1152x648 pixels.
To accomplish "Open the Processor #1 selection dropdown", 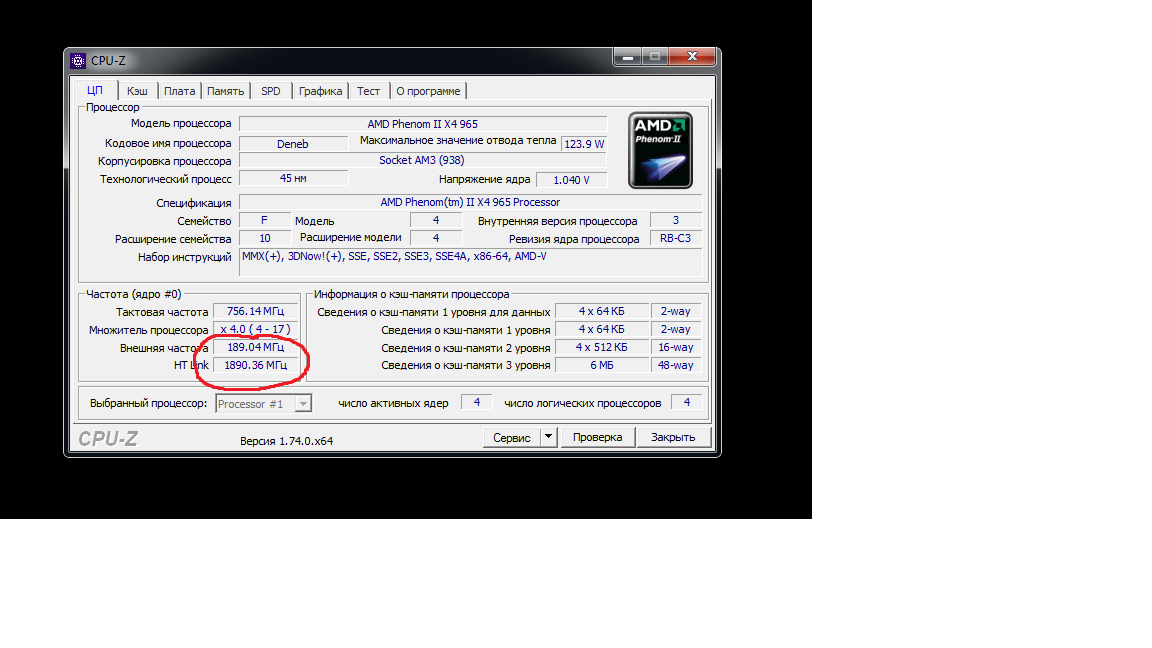I will (303, 403).
